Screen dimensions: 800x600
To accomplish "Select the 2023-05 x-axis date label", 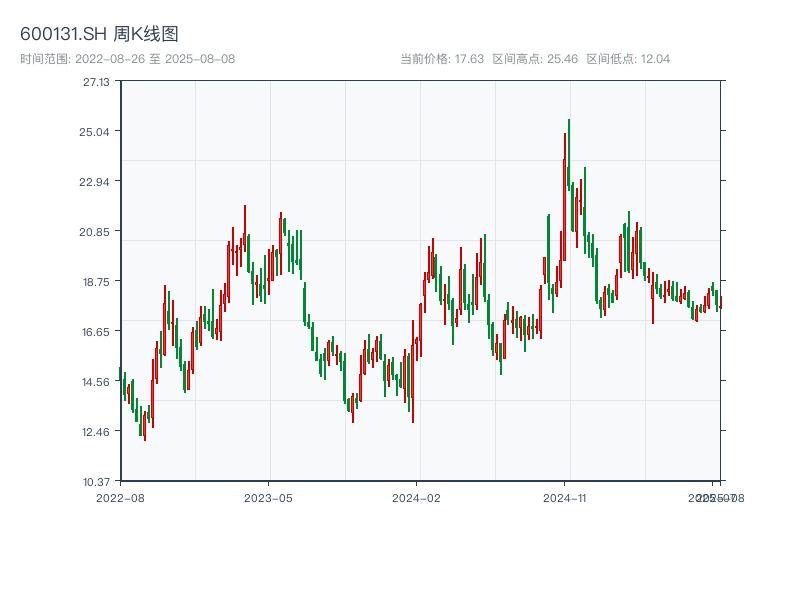I will [268, 497].
